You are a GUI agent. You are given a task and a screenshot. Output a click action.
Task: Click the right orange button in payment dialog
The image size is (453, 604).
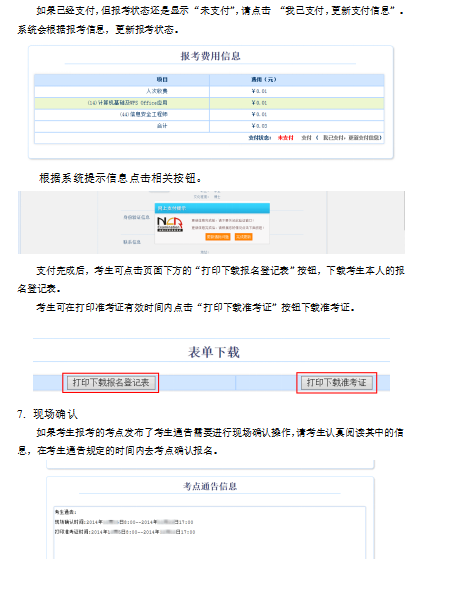[x=243, y=237]
